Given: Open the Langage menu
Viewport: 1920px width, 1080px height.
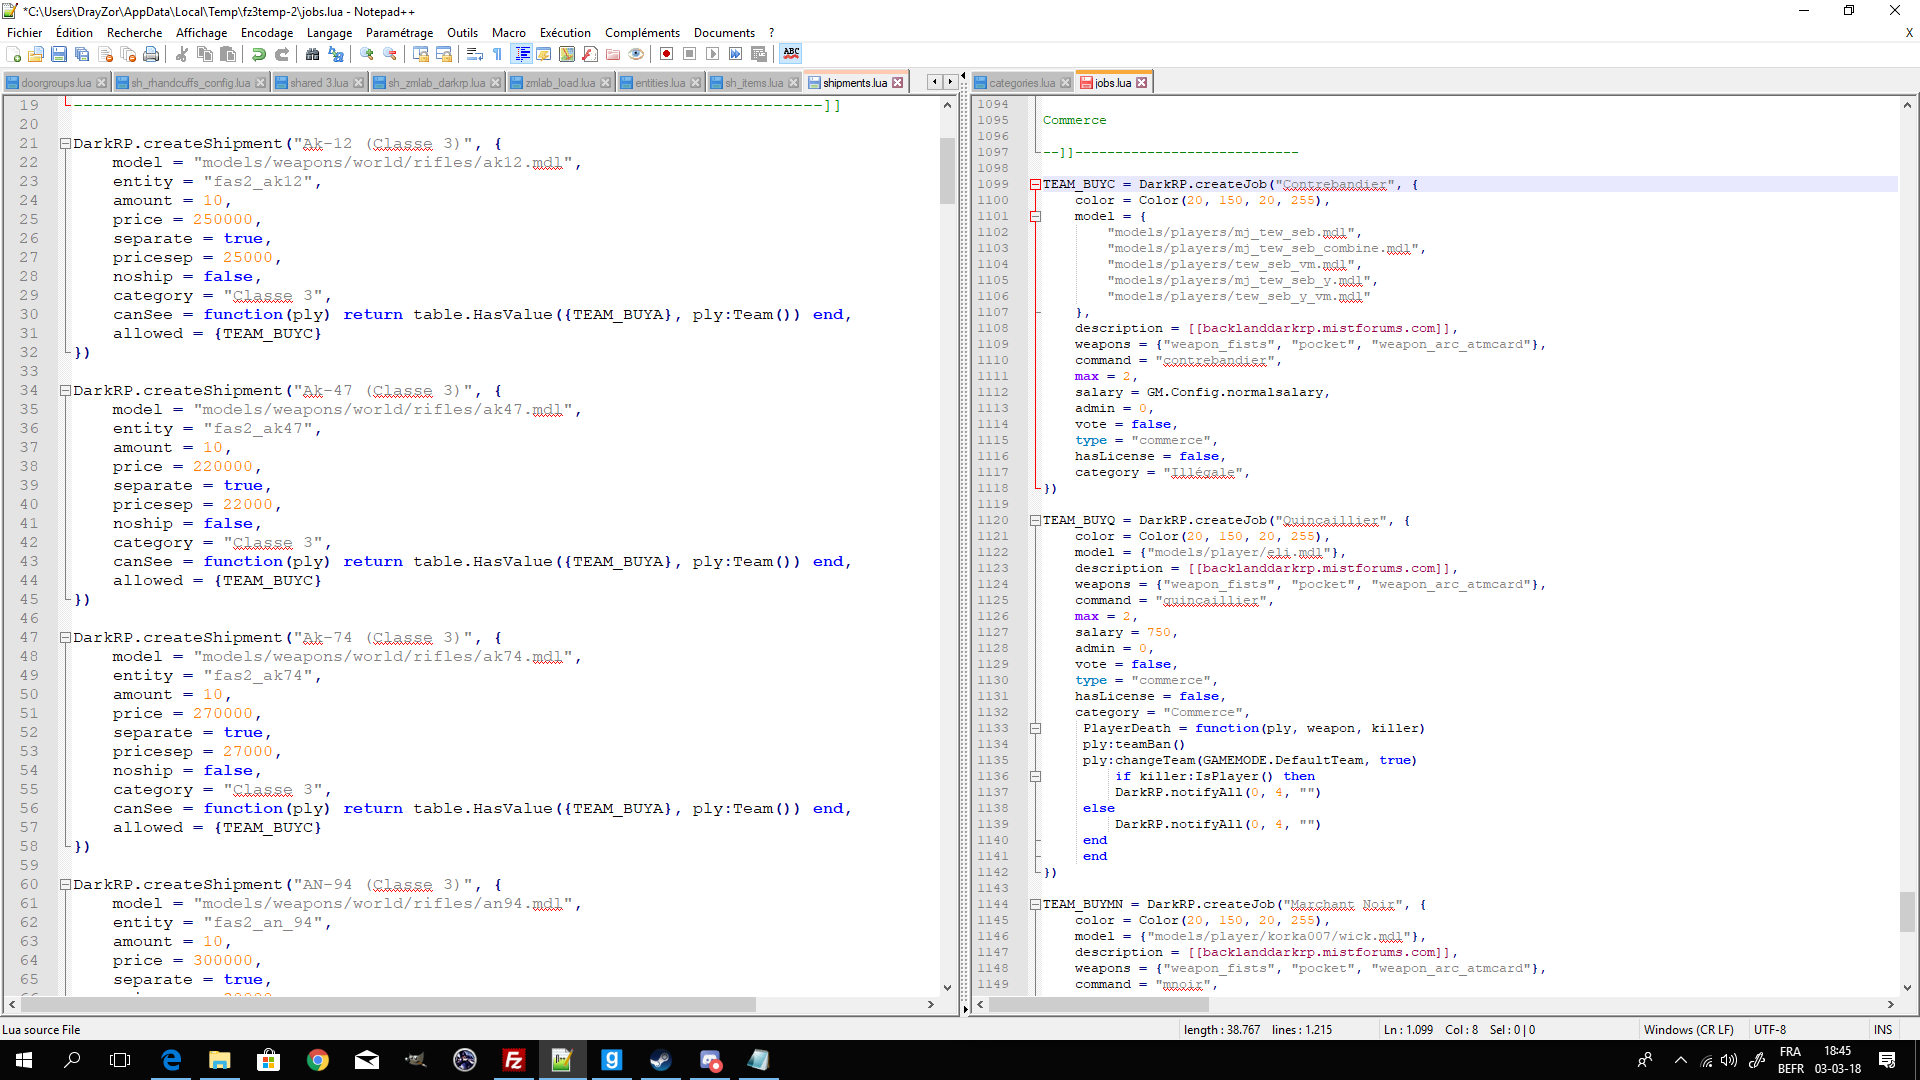Looking at the screenshot, I should tap(329, 33).
